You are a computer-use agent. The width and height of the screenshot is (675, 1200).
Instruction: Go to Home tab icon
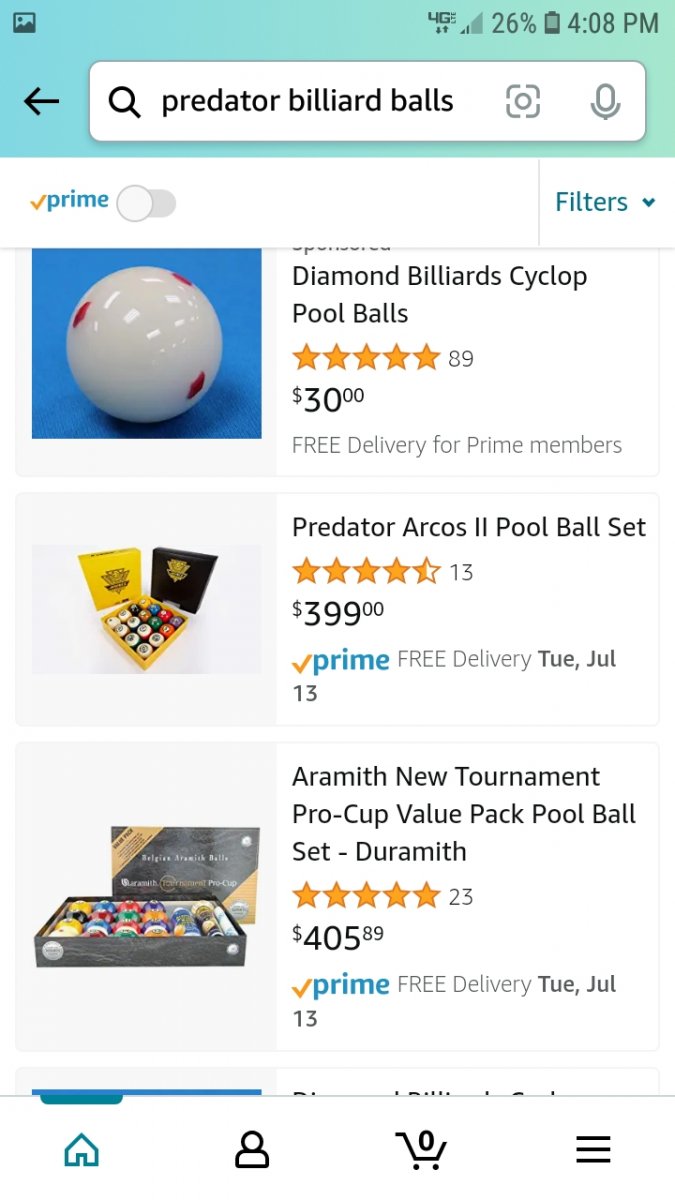tap(81, 1150)
